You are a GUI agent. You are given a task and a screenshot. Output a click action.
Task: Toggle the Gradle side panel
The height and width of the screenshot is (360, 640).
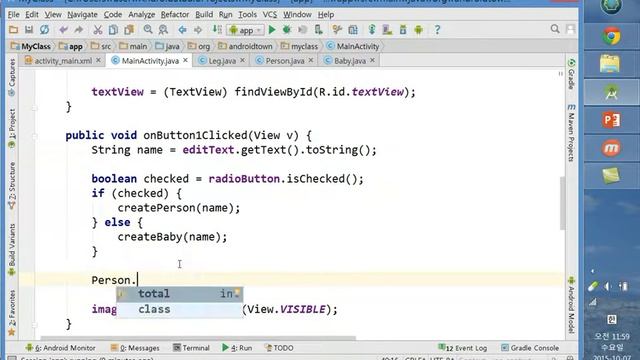[571, 74]
